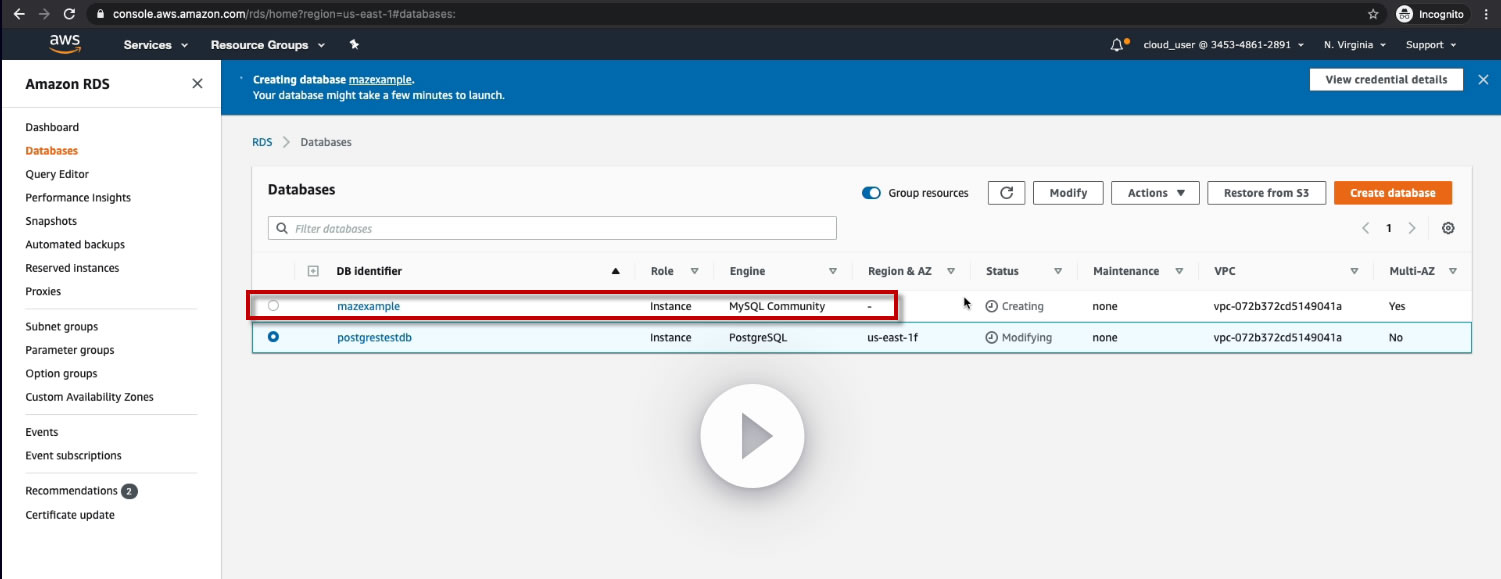Click the Create database button
Viewport: 1501px width, 579px height.
pyautogui.click(x=1392, y=193)
